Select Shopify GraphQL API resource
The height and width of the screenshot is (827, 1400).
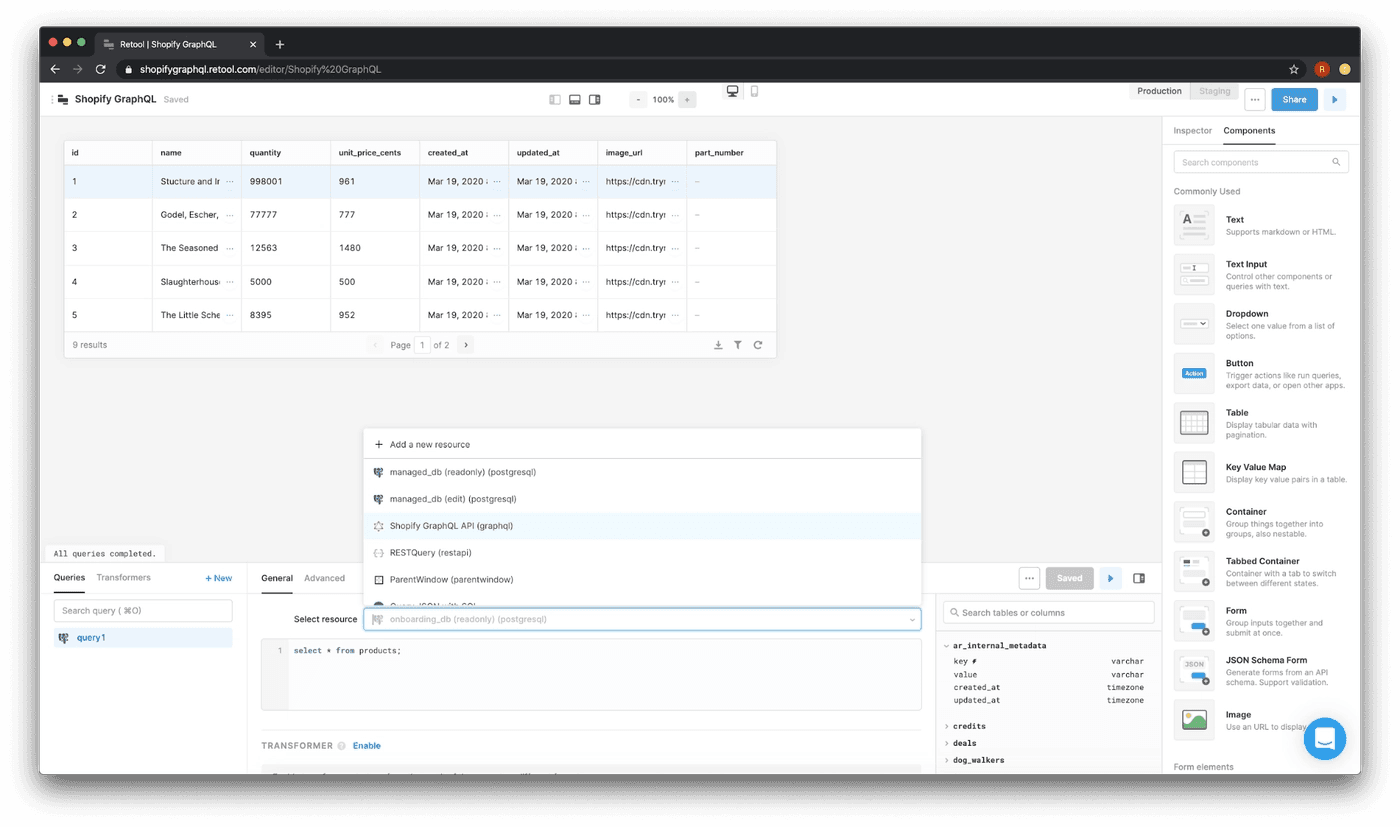coord(451,526)
